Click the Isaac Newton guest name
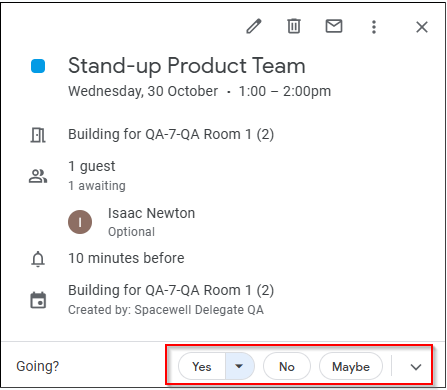The image size is (447, 390). pos(151,213)
